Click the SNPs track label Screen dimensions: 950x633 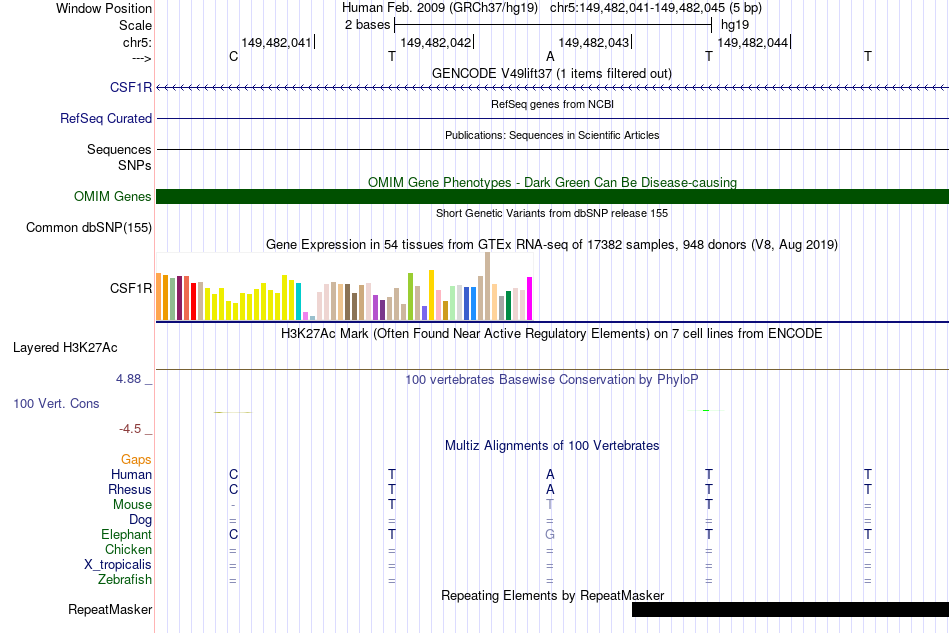(135, 165)
